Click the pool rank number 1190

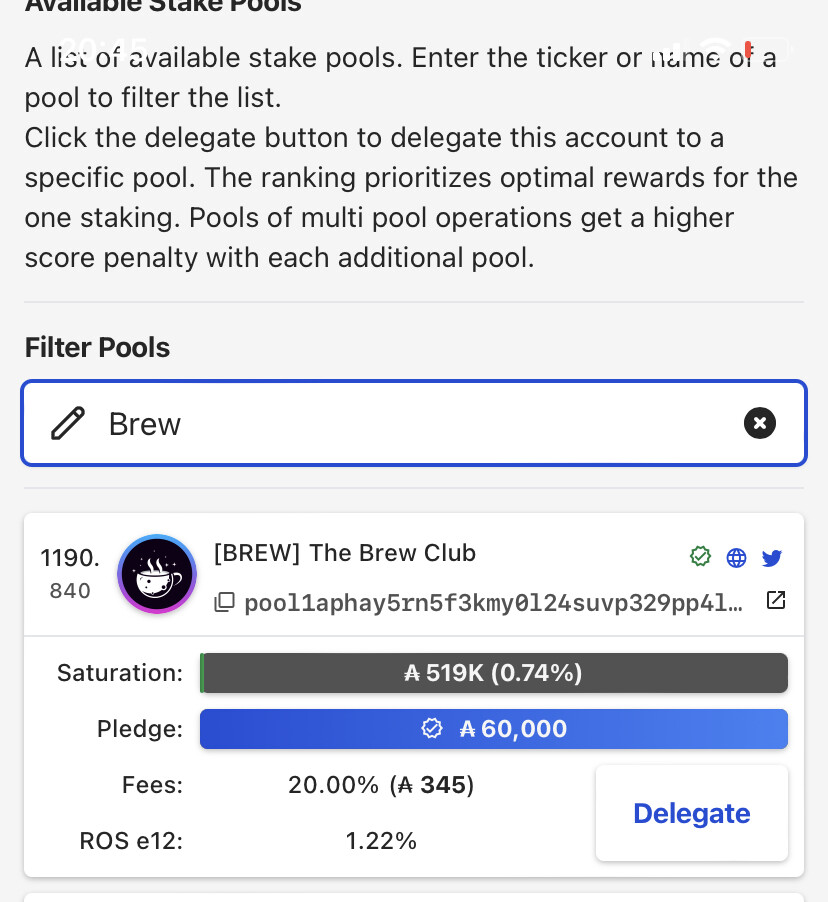(x=70, y=556)
